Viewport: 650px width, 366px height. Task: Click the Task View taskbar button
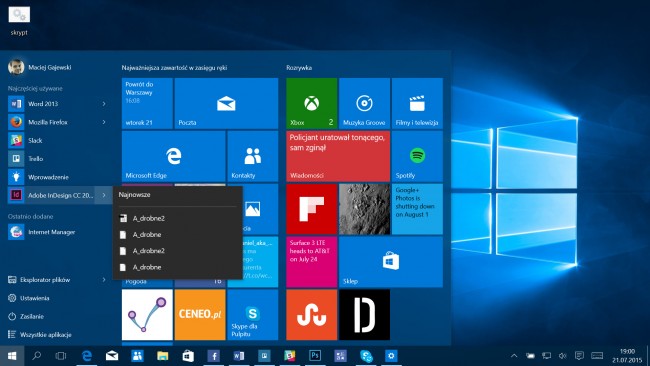click(x=61, y=356)
